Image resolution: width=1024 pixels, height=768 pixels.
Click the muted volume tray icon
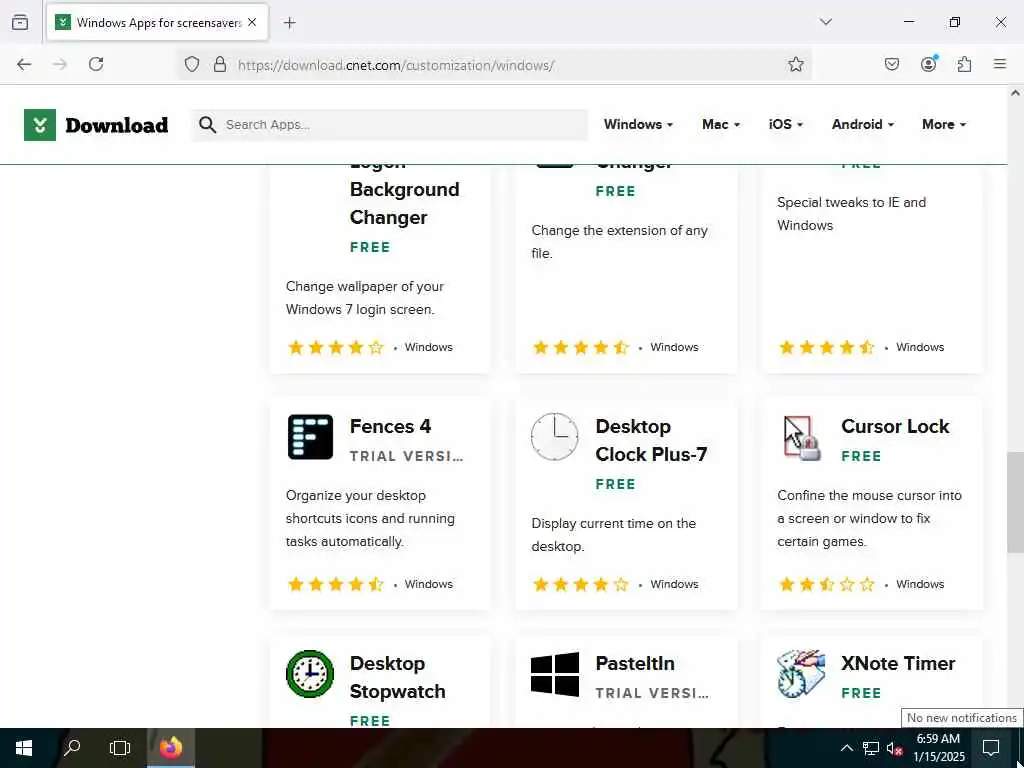pyautogui.click(x=894, y=748)
